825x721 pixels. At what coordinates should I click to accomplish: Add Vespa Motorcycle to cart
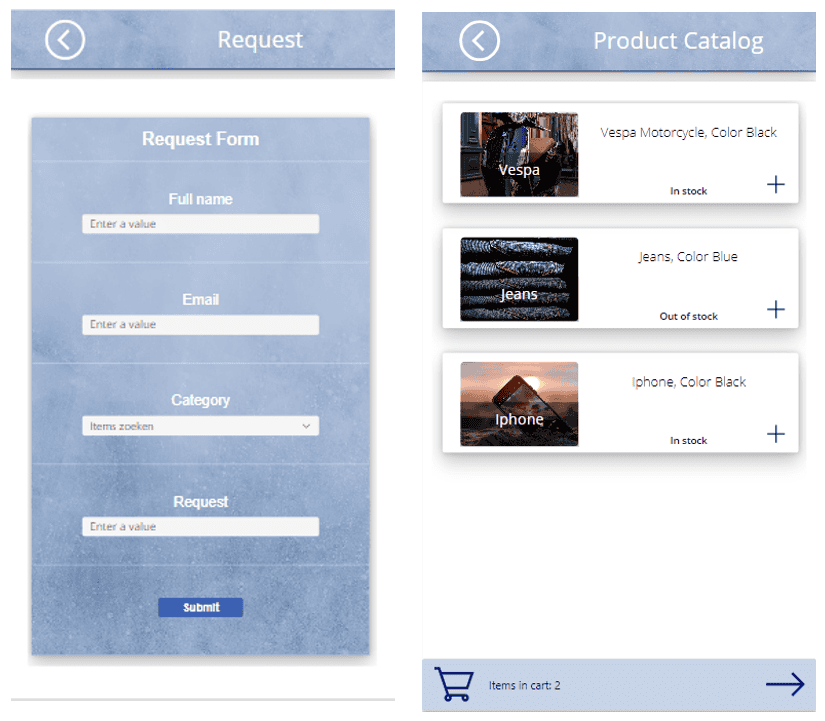[775, 184]
